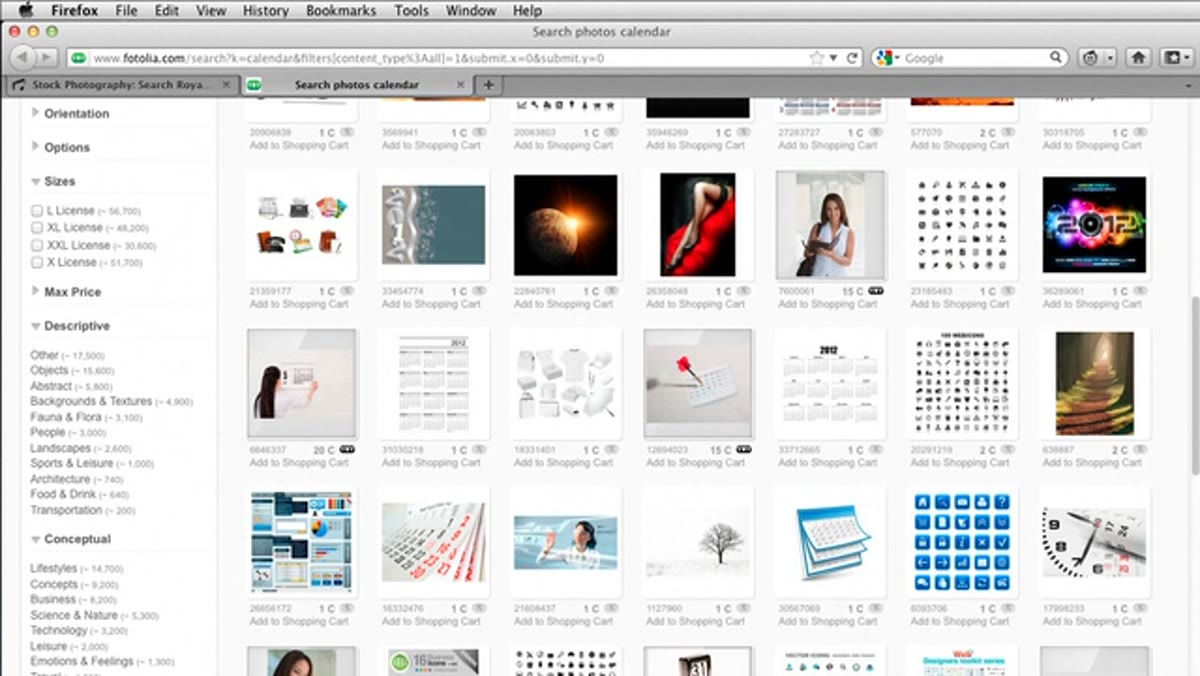Click the search magnifier in the Google box
This screenshot has height=676, width=1200.
coord(1055,58)
